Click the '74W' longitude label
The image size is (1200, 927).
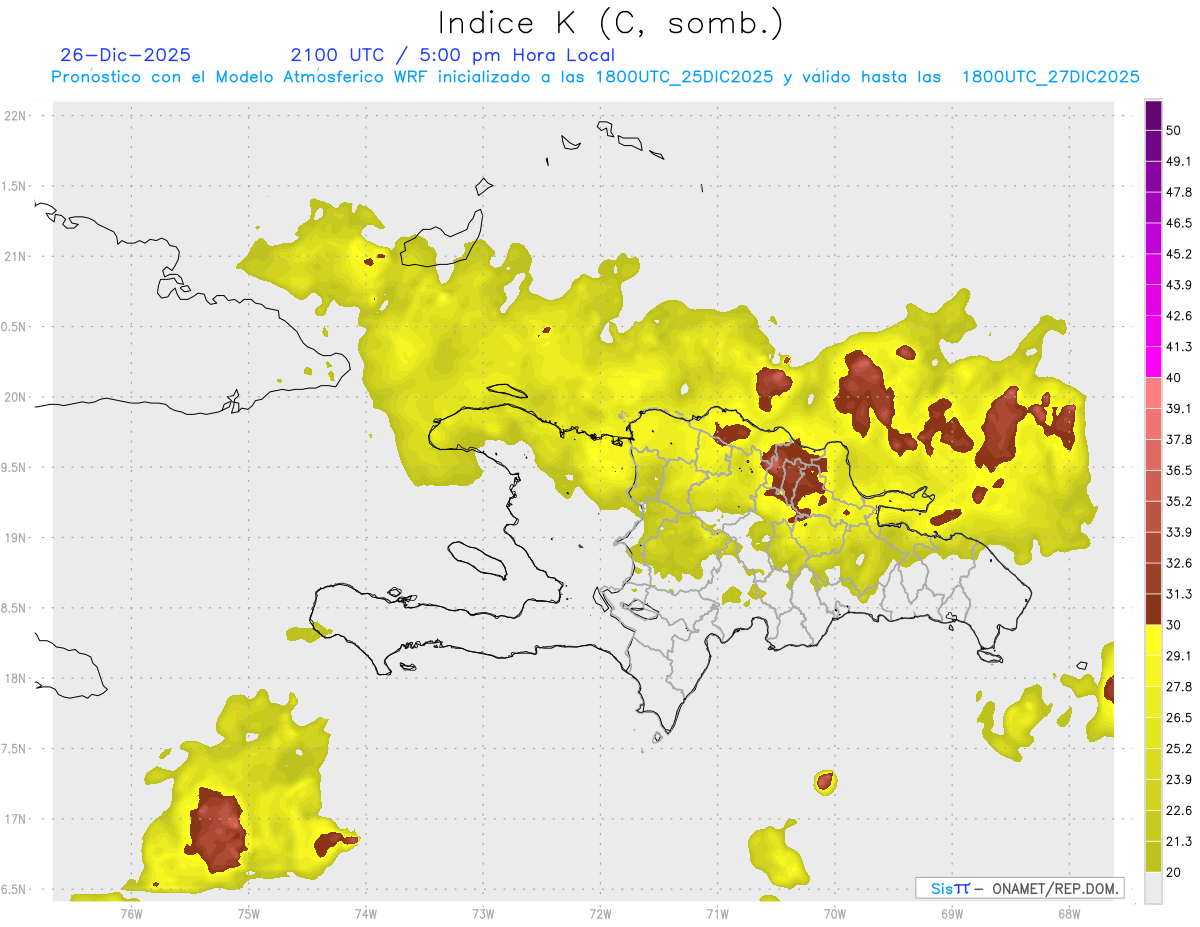point(365,914)
